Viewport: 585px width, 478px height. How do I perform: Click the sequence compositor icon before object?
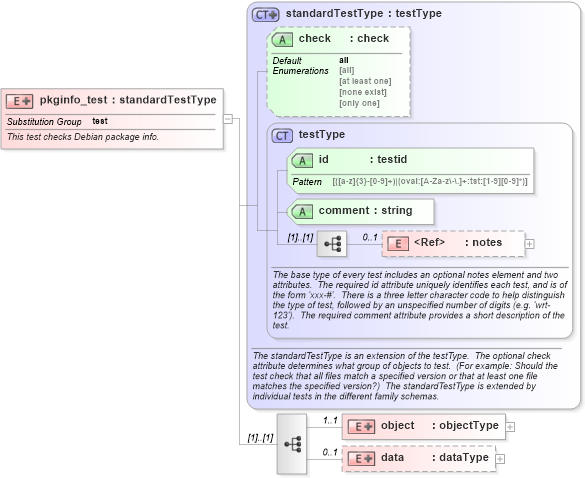pos(292,444)
